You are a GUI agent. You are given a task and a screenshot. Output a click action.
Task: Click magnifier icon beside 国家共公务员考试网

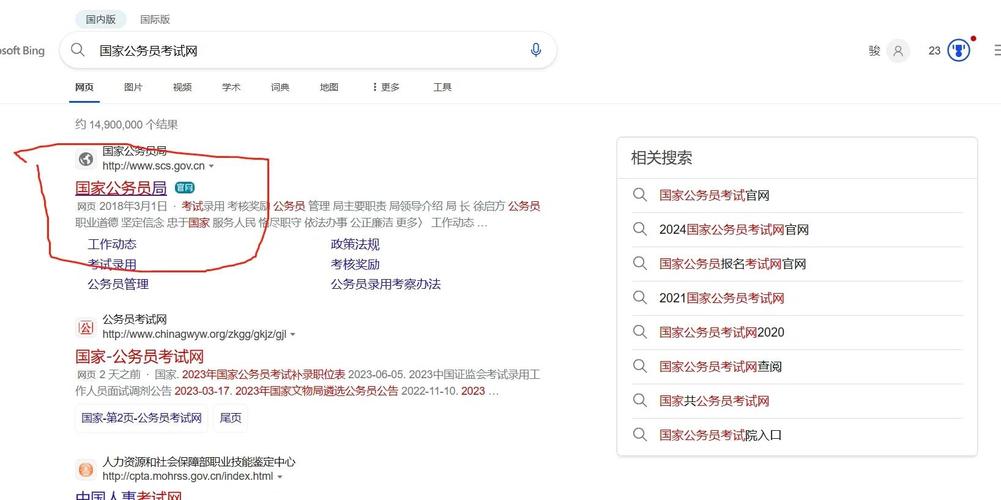point(640,400)
